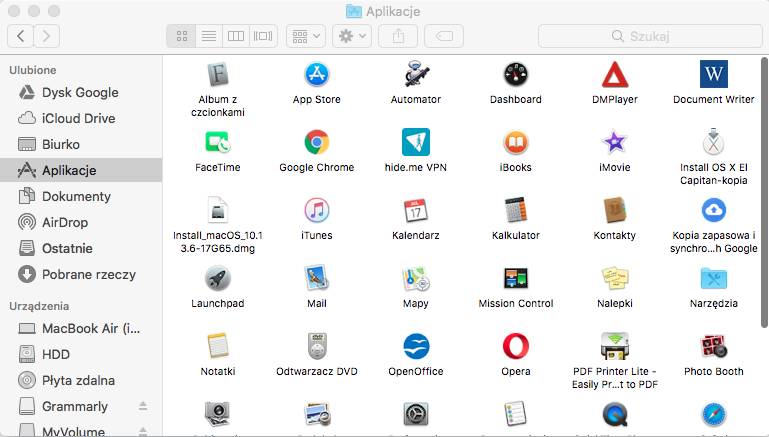The width and height of the screenshot is (769, 437).
Task: Click the Aplikacje folder icon in title bar
Action: point(354,11)
